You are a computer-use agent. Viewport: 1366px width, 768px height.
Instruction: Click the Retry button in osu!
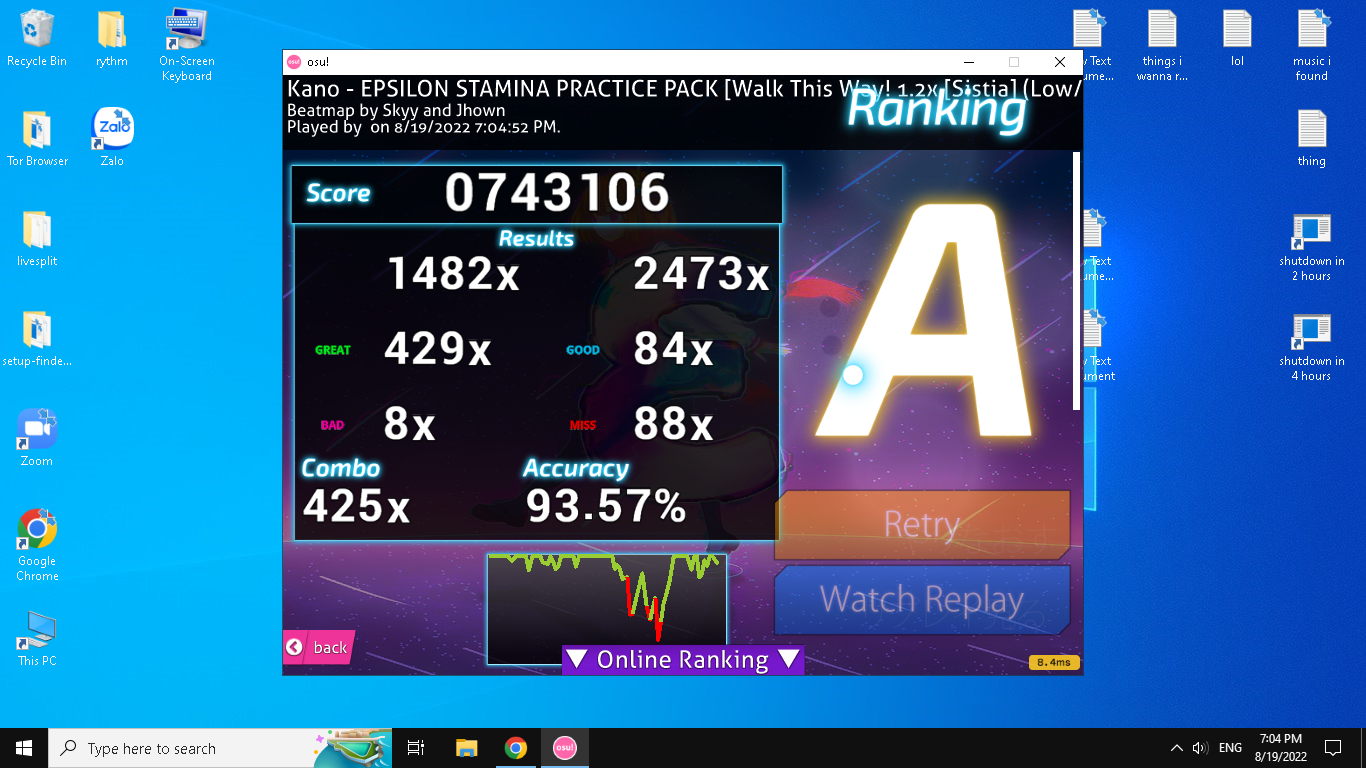click(x=922, y=524)
